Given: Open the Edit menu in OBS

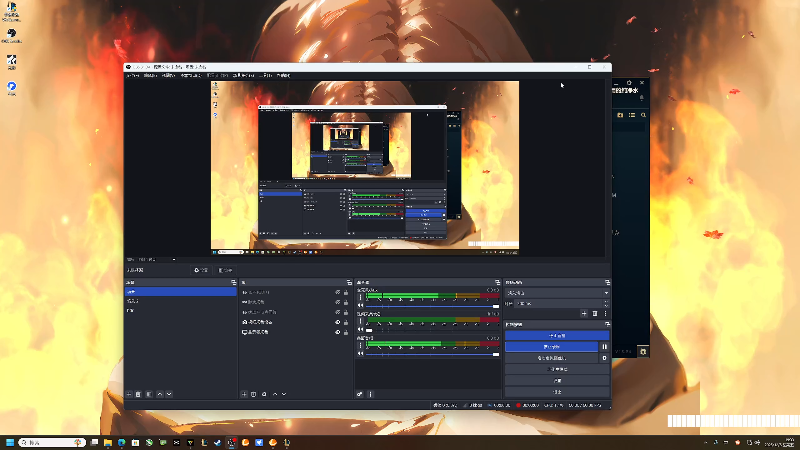Looking at the screenshot, I should 150,76.
